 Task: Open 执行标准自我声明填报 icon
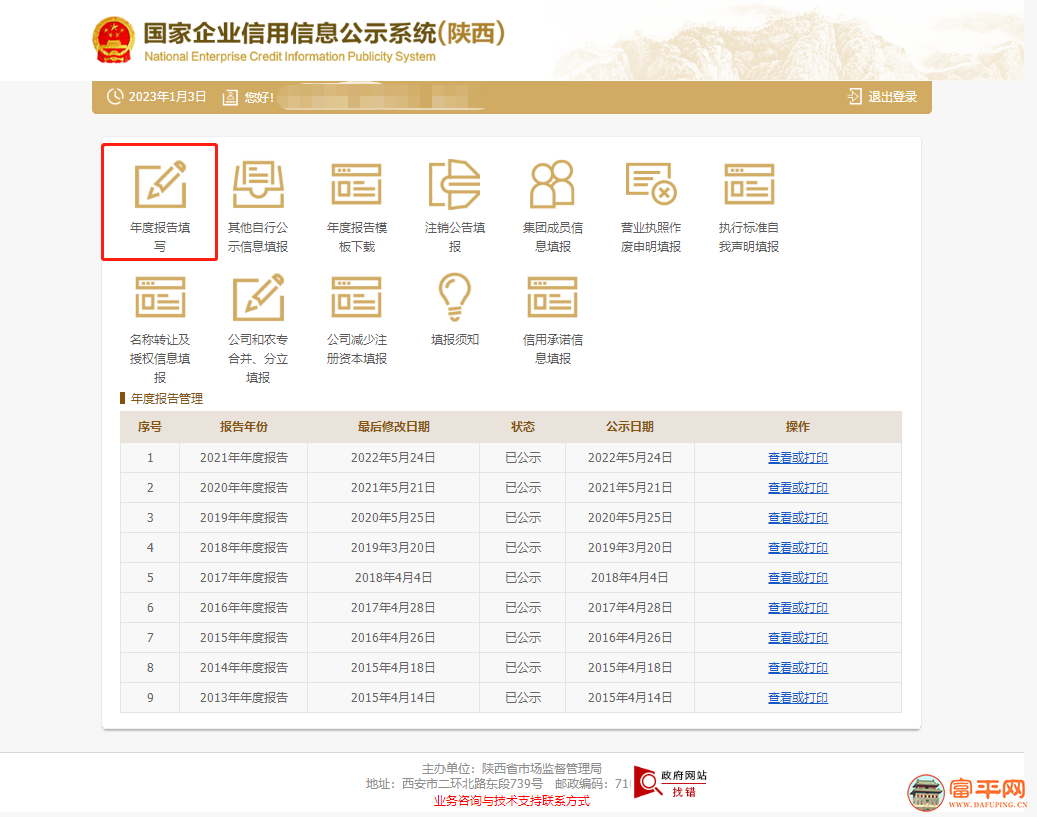(749, 185)
